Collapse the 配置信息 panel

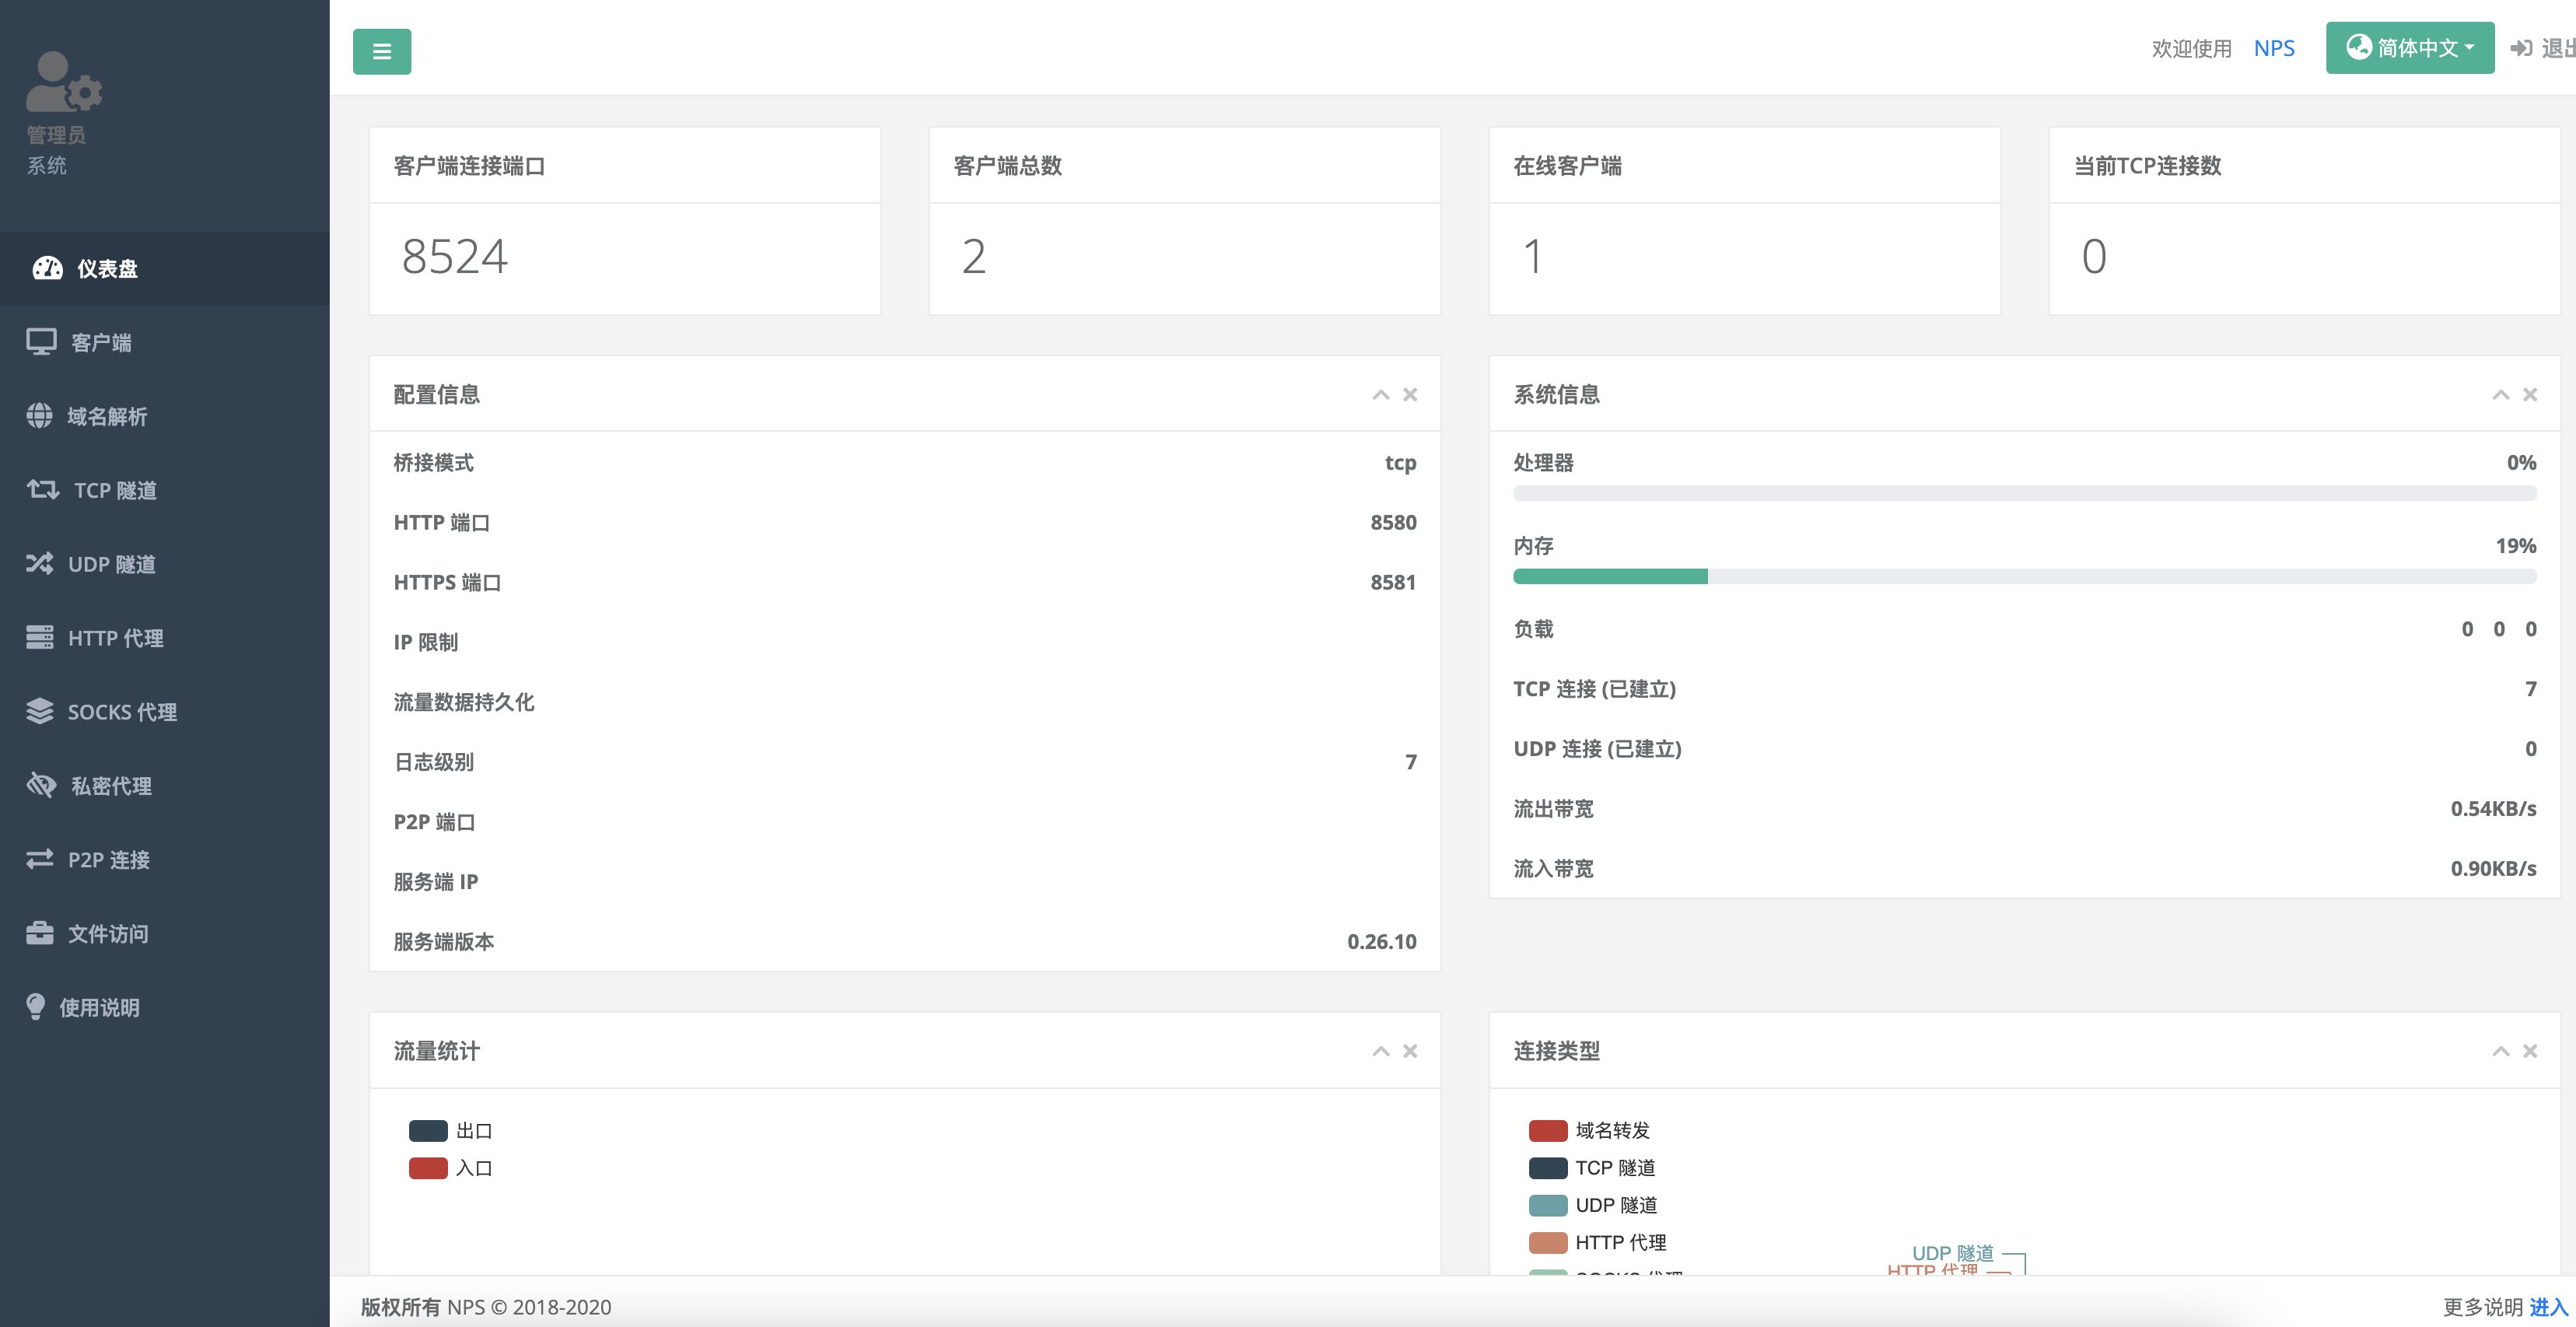click(1381, 394)
